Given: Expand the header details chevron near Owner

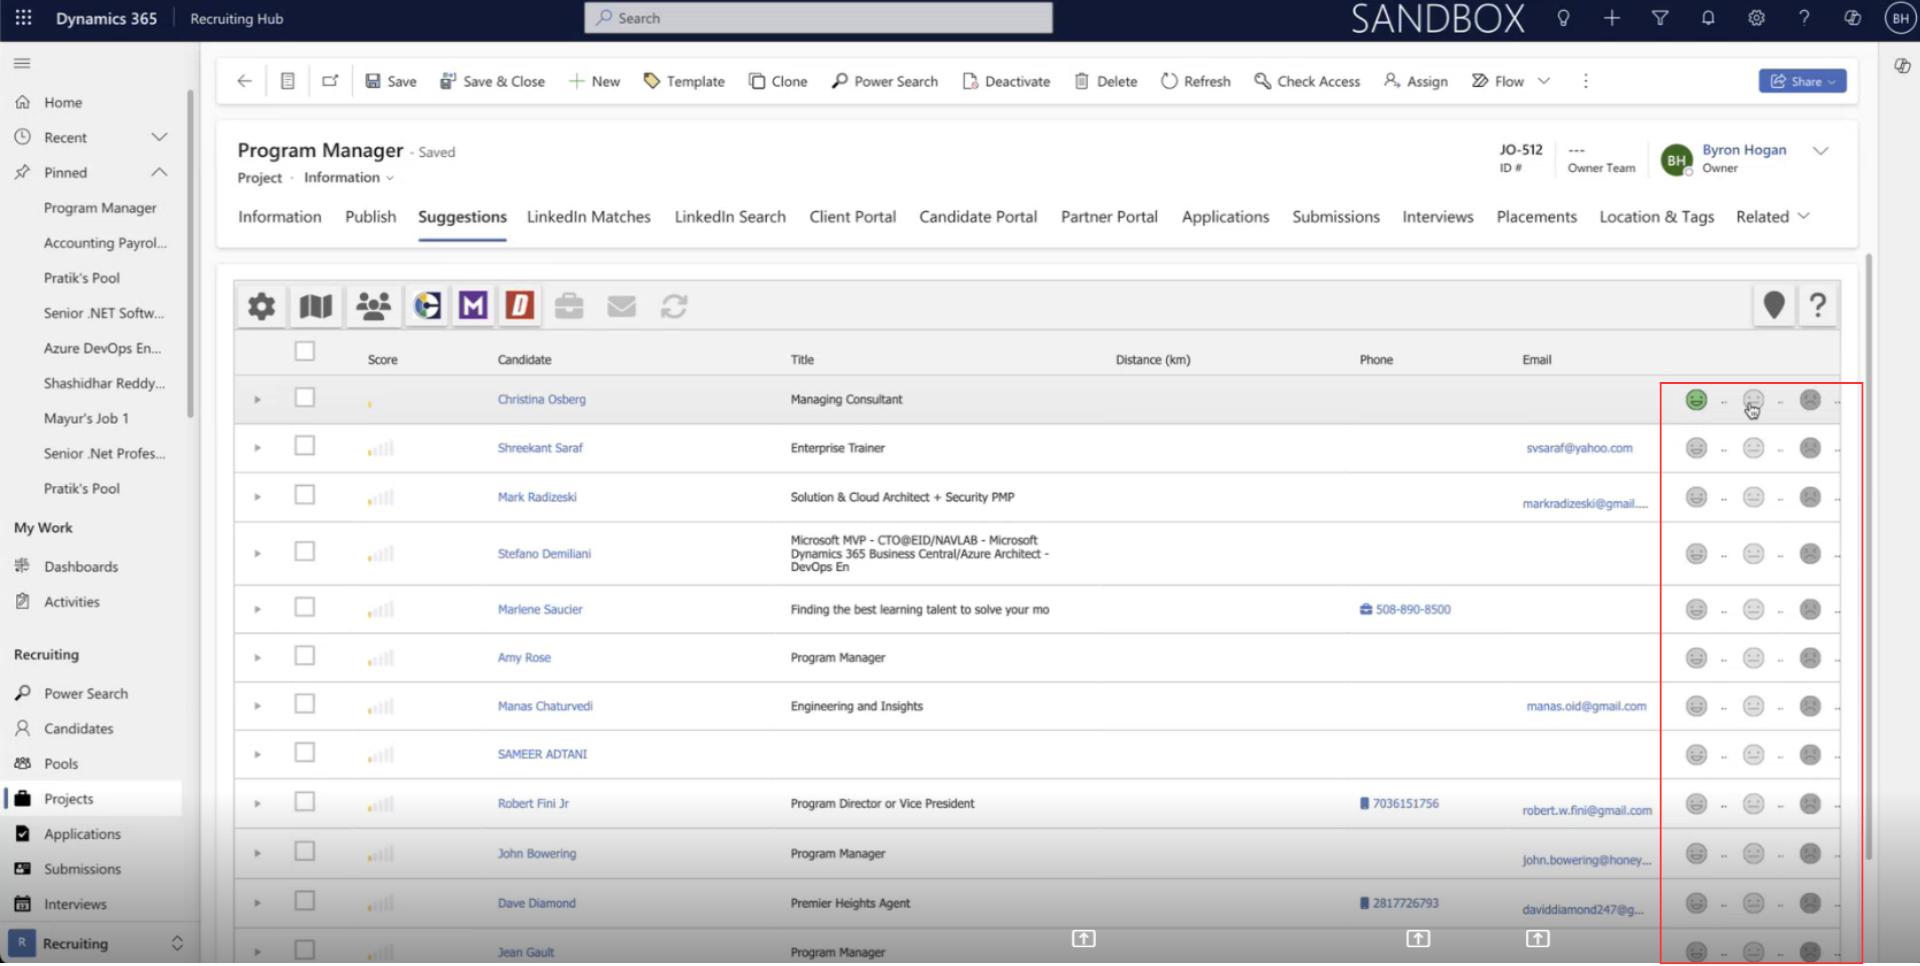Looking at the screenshot, I should (x=1821, y=151).
